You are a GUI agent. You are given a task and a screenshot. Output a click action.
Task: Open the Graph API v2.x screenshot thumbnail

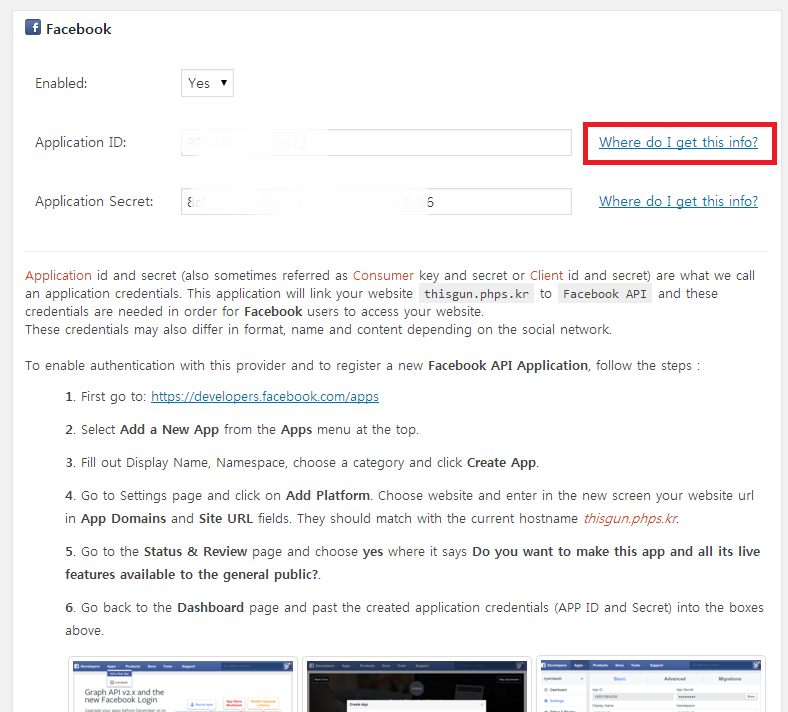182,684
